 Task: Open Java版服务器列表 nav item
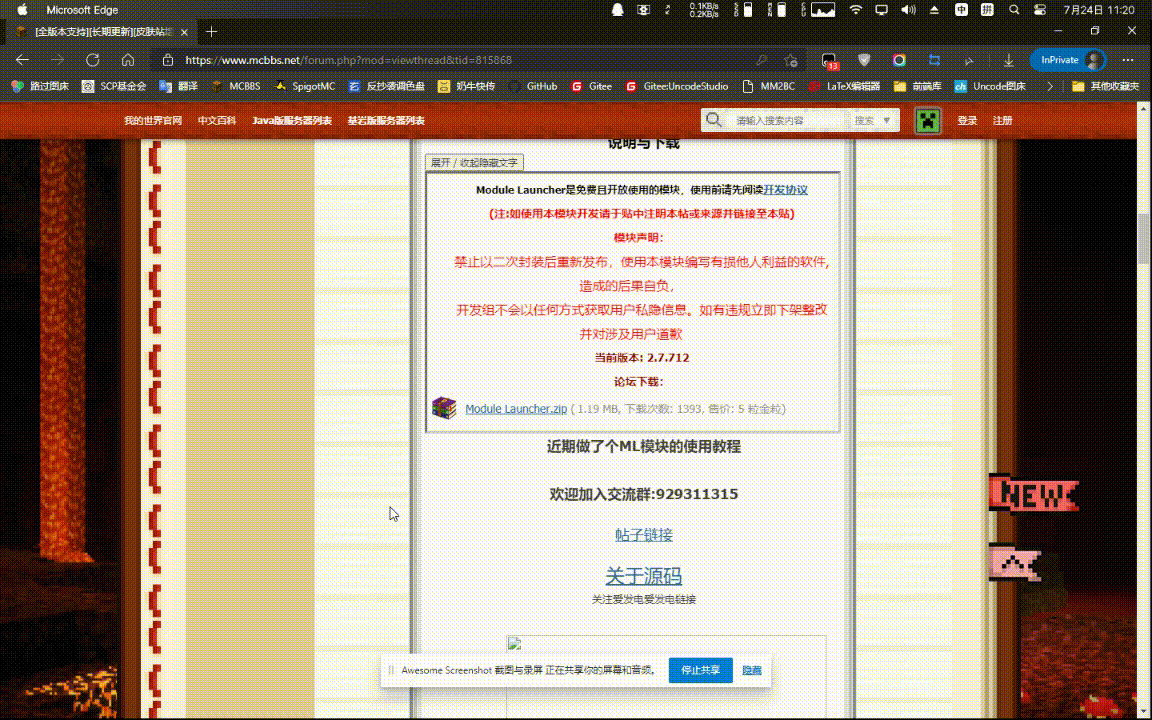pyautogui.click(x=292, y=120)
